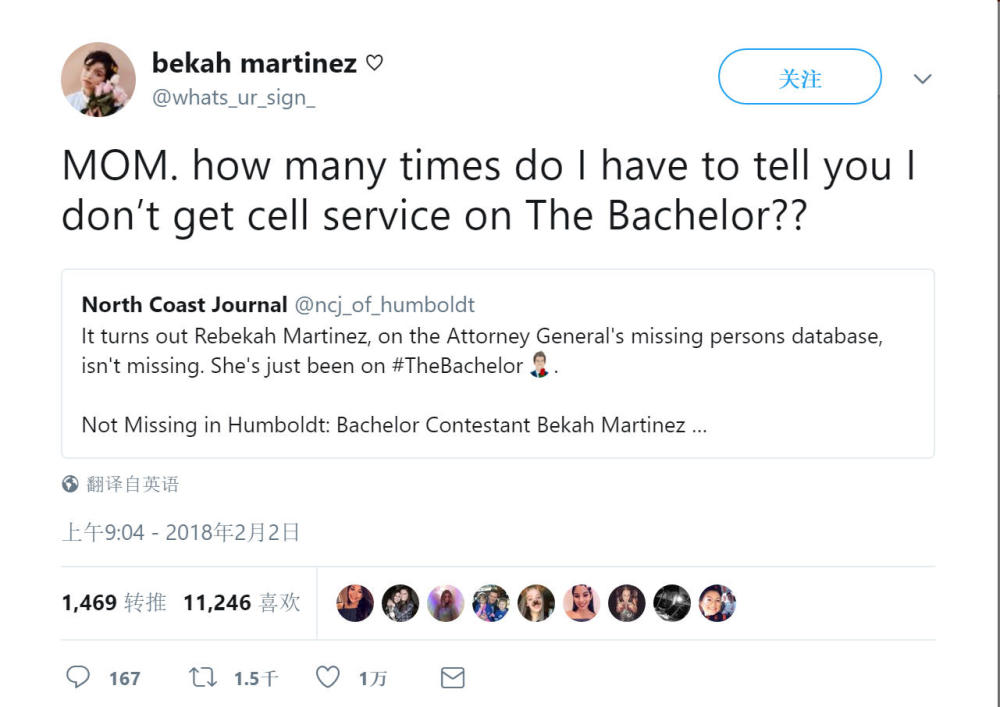
Task: Open direct message envelope icon
Action: (453, 678)
